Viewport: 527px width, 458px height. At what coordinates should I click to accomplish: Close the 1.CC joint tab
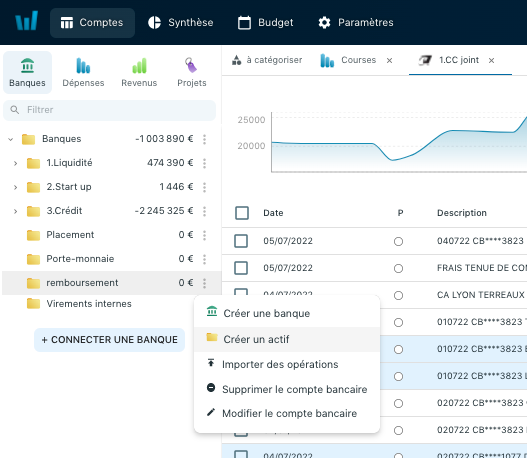tap(491, 60)
